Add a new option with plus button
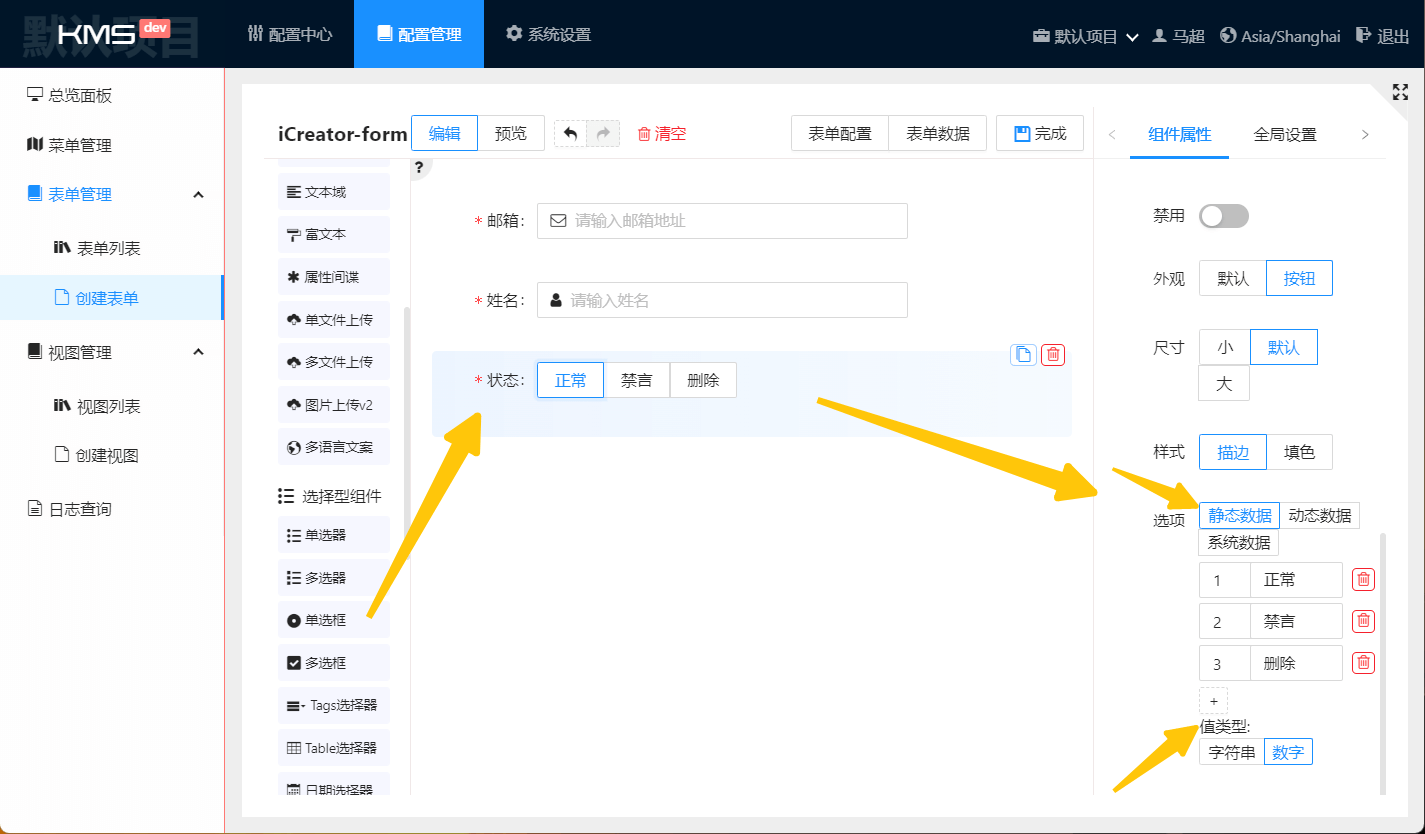1425x834 pixels. pyautogui.click(x=1213, y=701)
